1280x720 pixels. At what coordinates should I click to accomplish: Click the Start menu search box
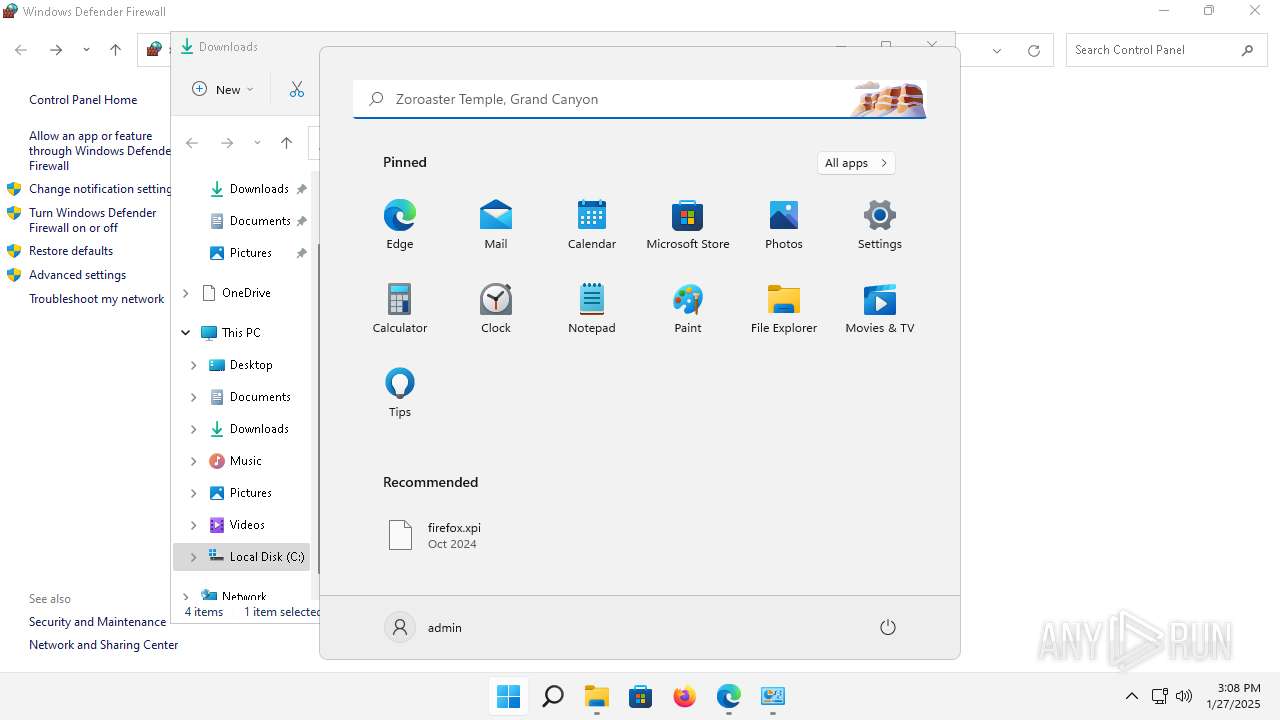[639, 99]
